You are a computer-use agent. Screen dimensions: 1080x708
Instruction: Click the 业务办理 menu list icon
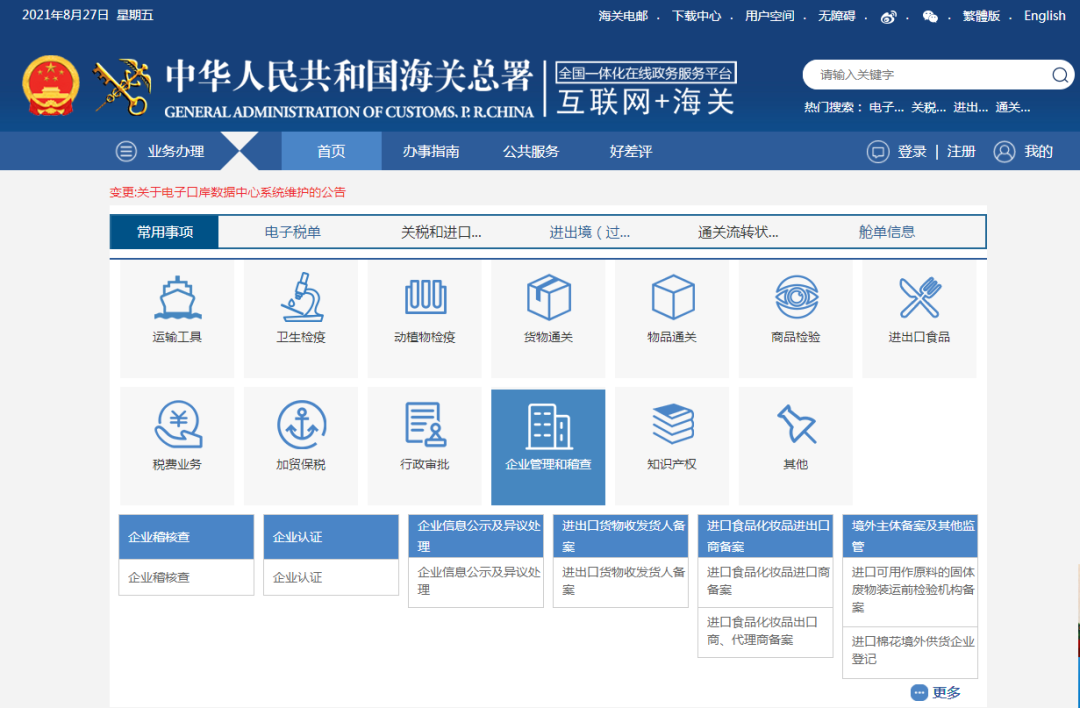126,151
